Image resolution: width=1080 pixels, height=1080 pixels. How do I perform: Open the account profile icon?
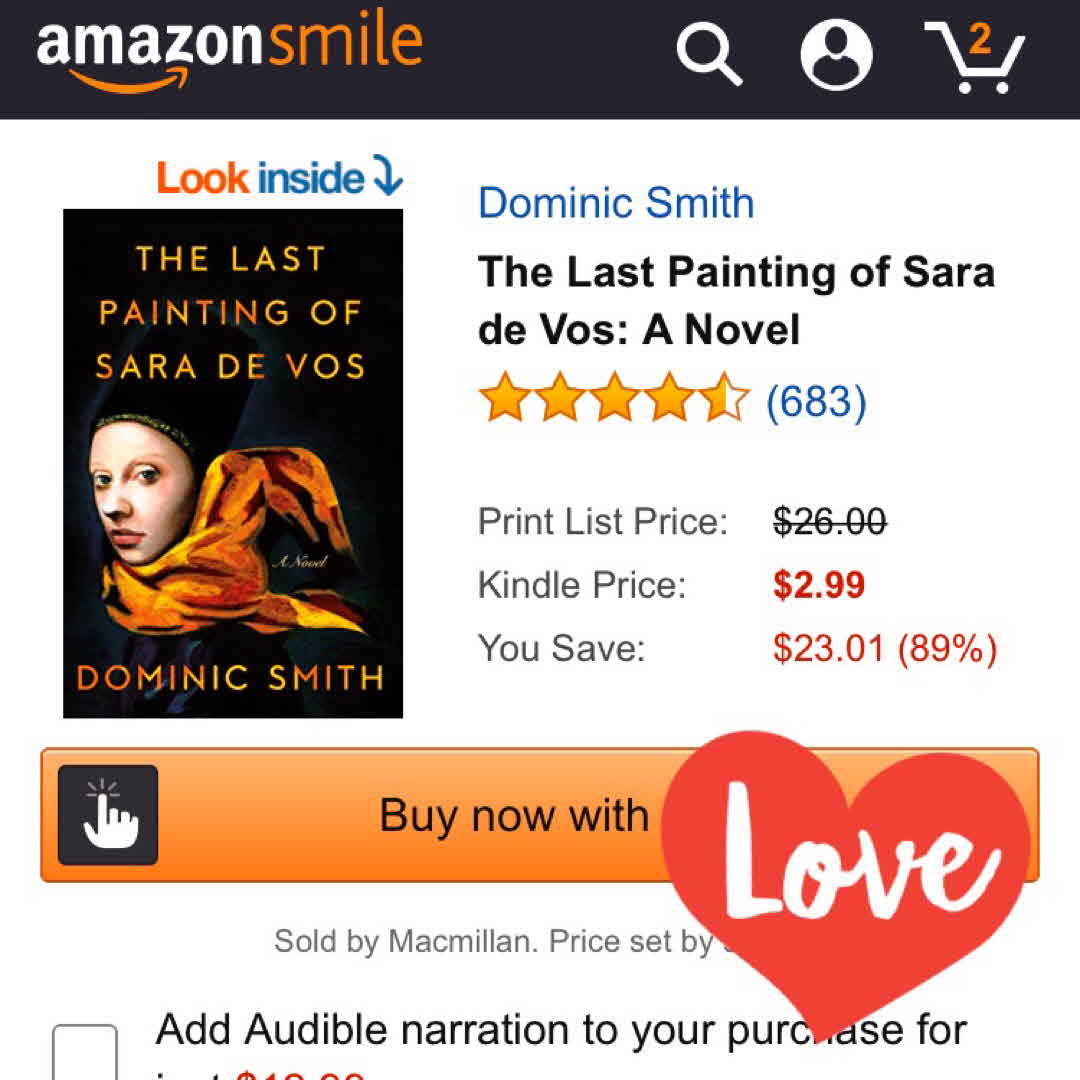(837, 54)
